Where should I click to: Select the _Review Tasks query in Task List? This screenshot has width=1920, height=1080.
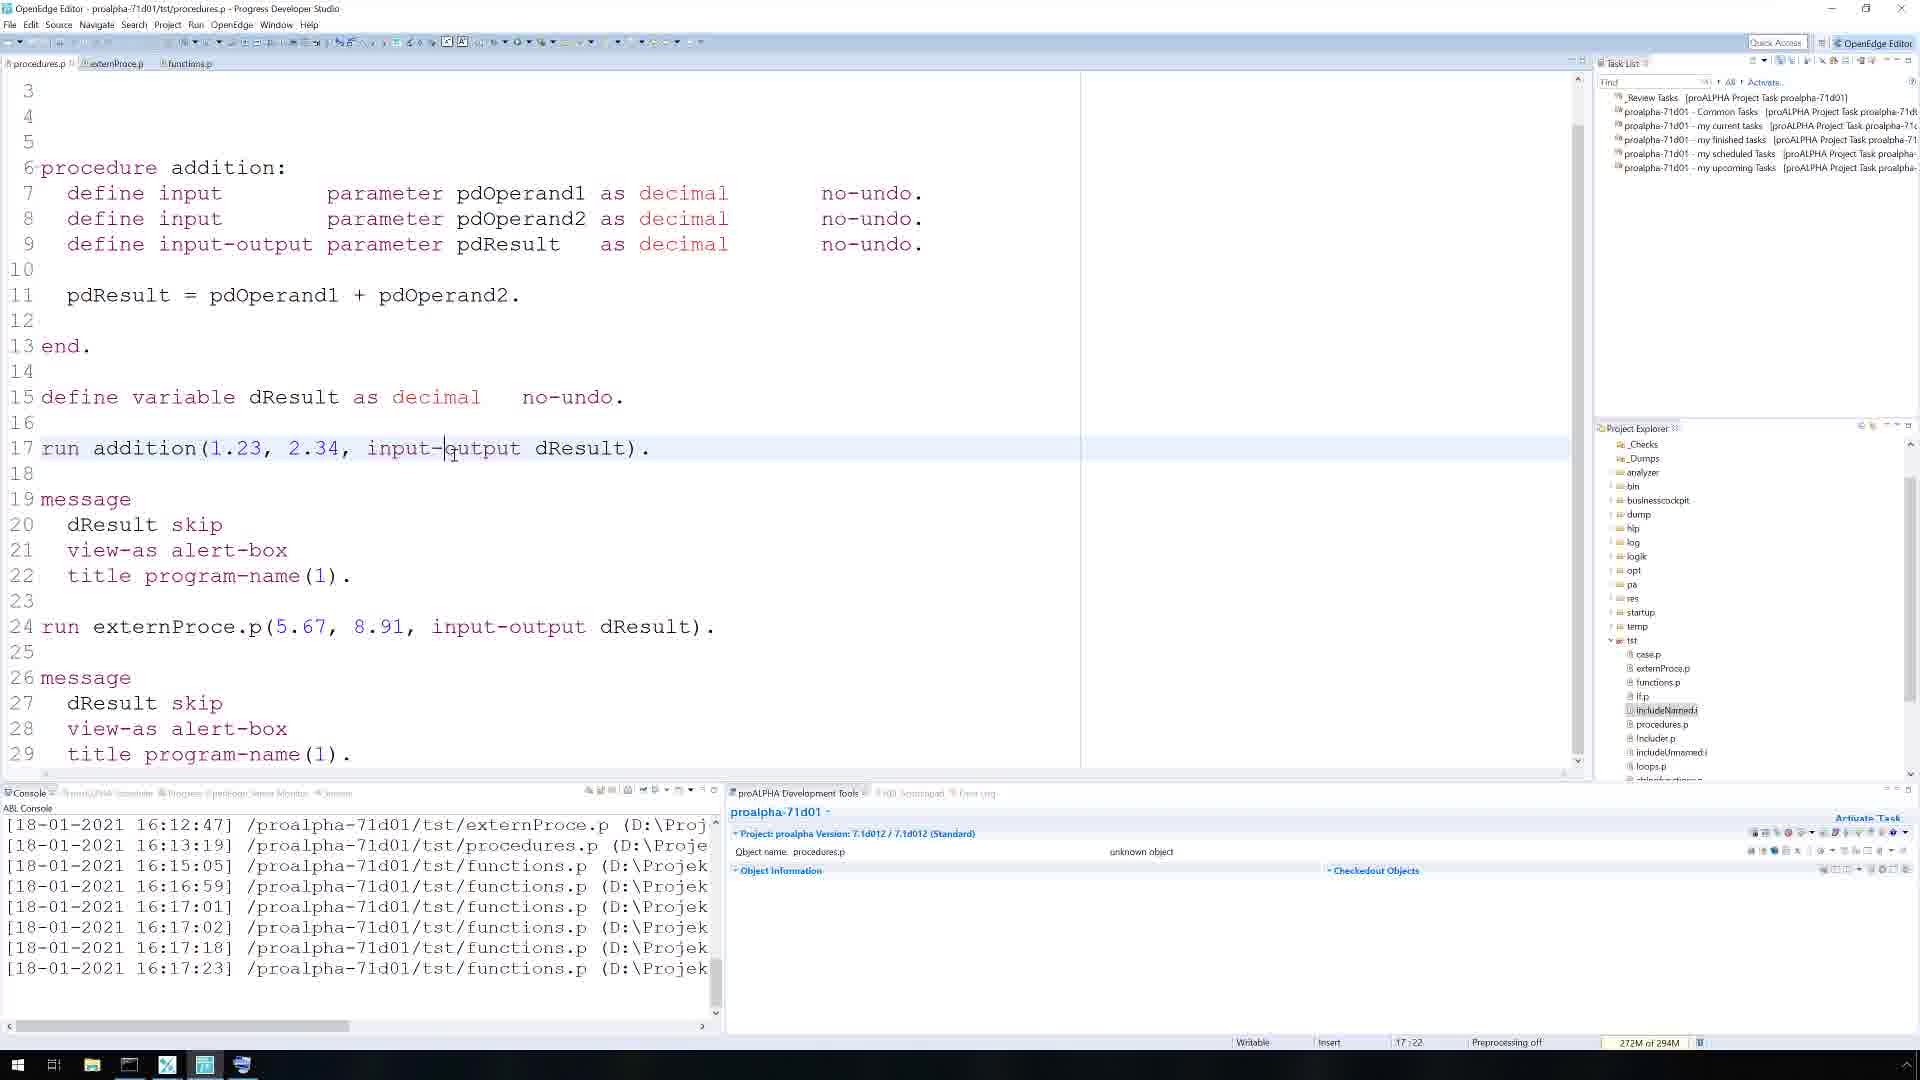coord(1735,98)
